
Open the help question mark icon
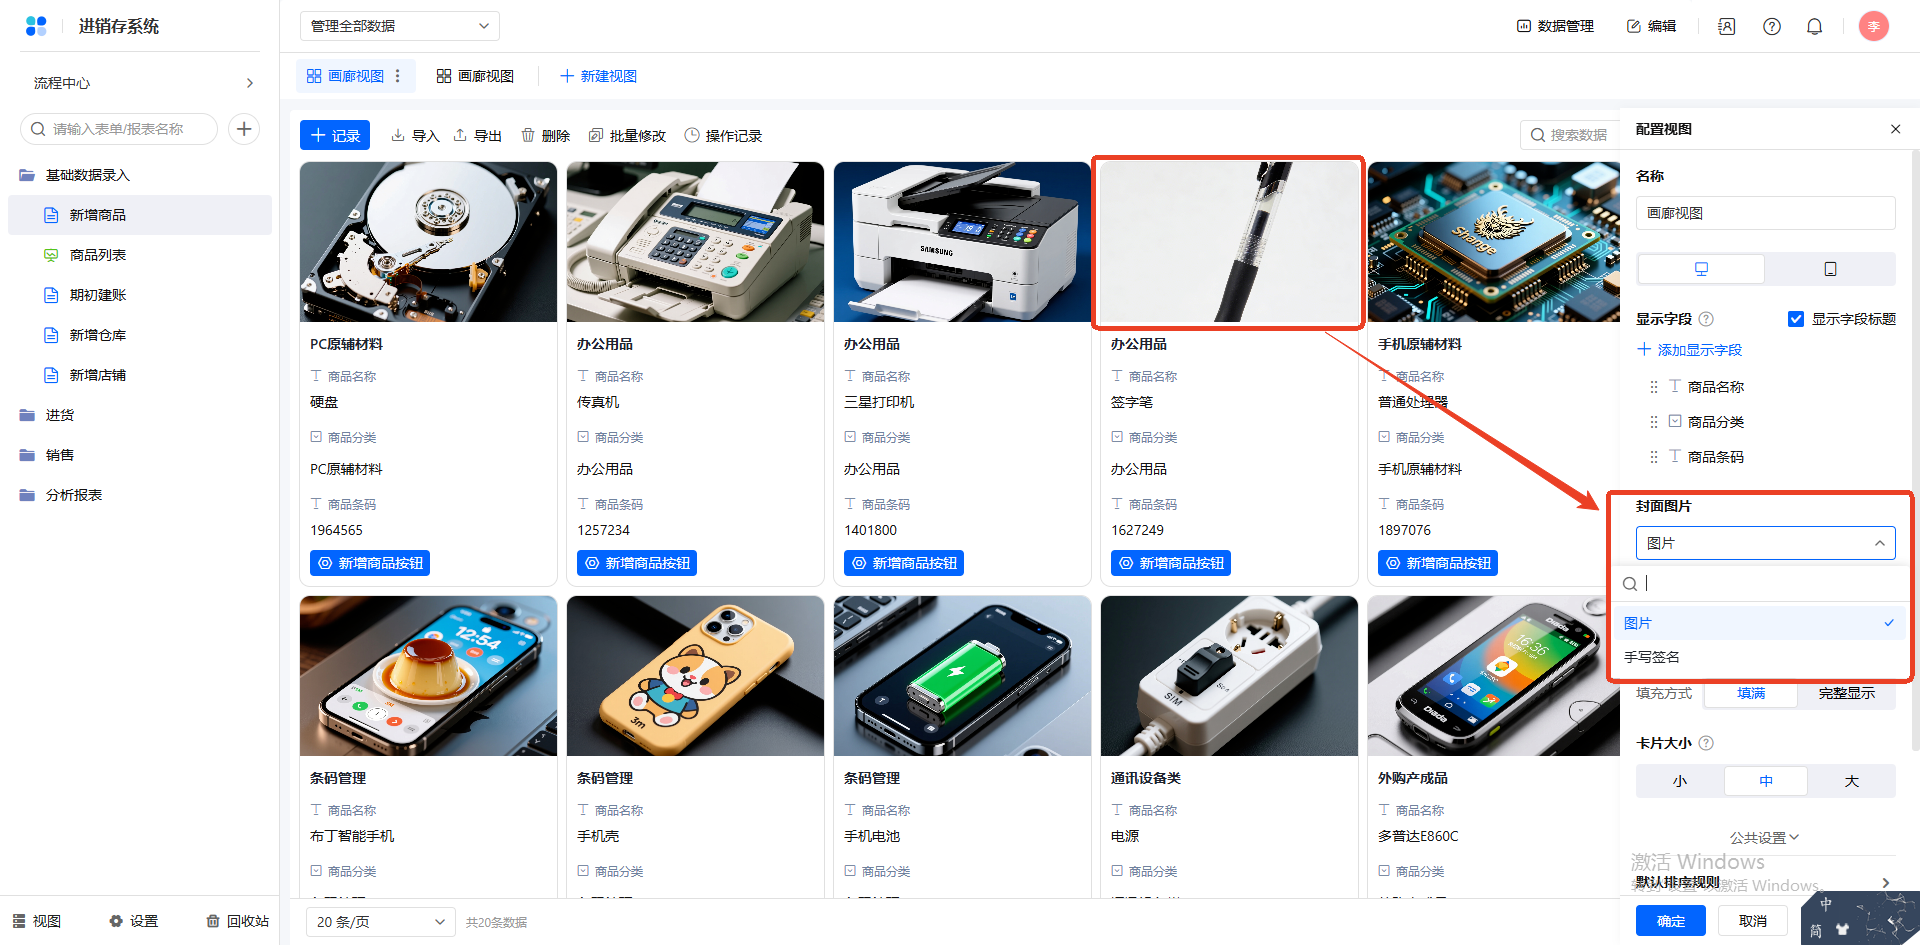[x=1771, y=26]
